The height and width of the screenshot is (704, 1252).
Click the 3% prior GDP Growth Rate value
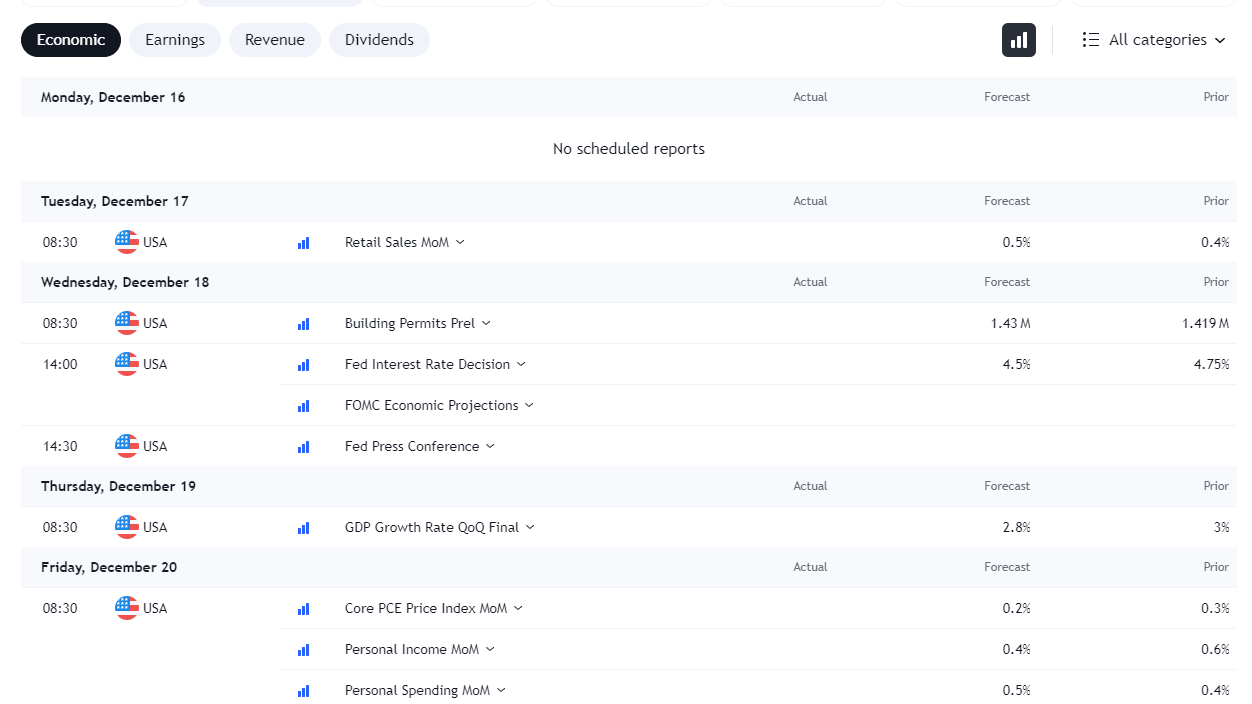click(1222, 527)
